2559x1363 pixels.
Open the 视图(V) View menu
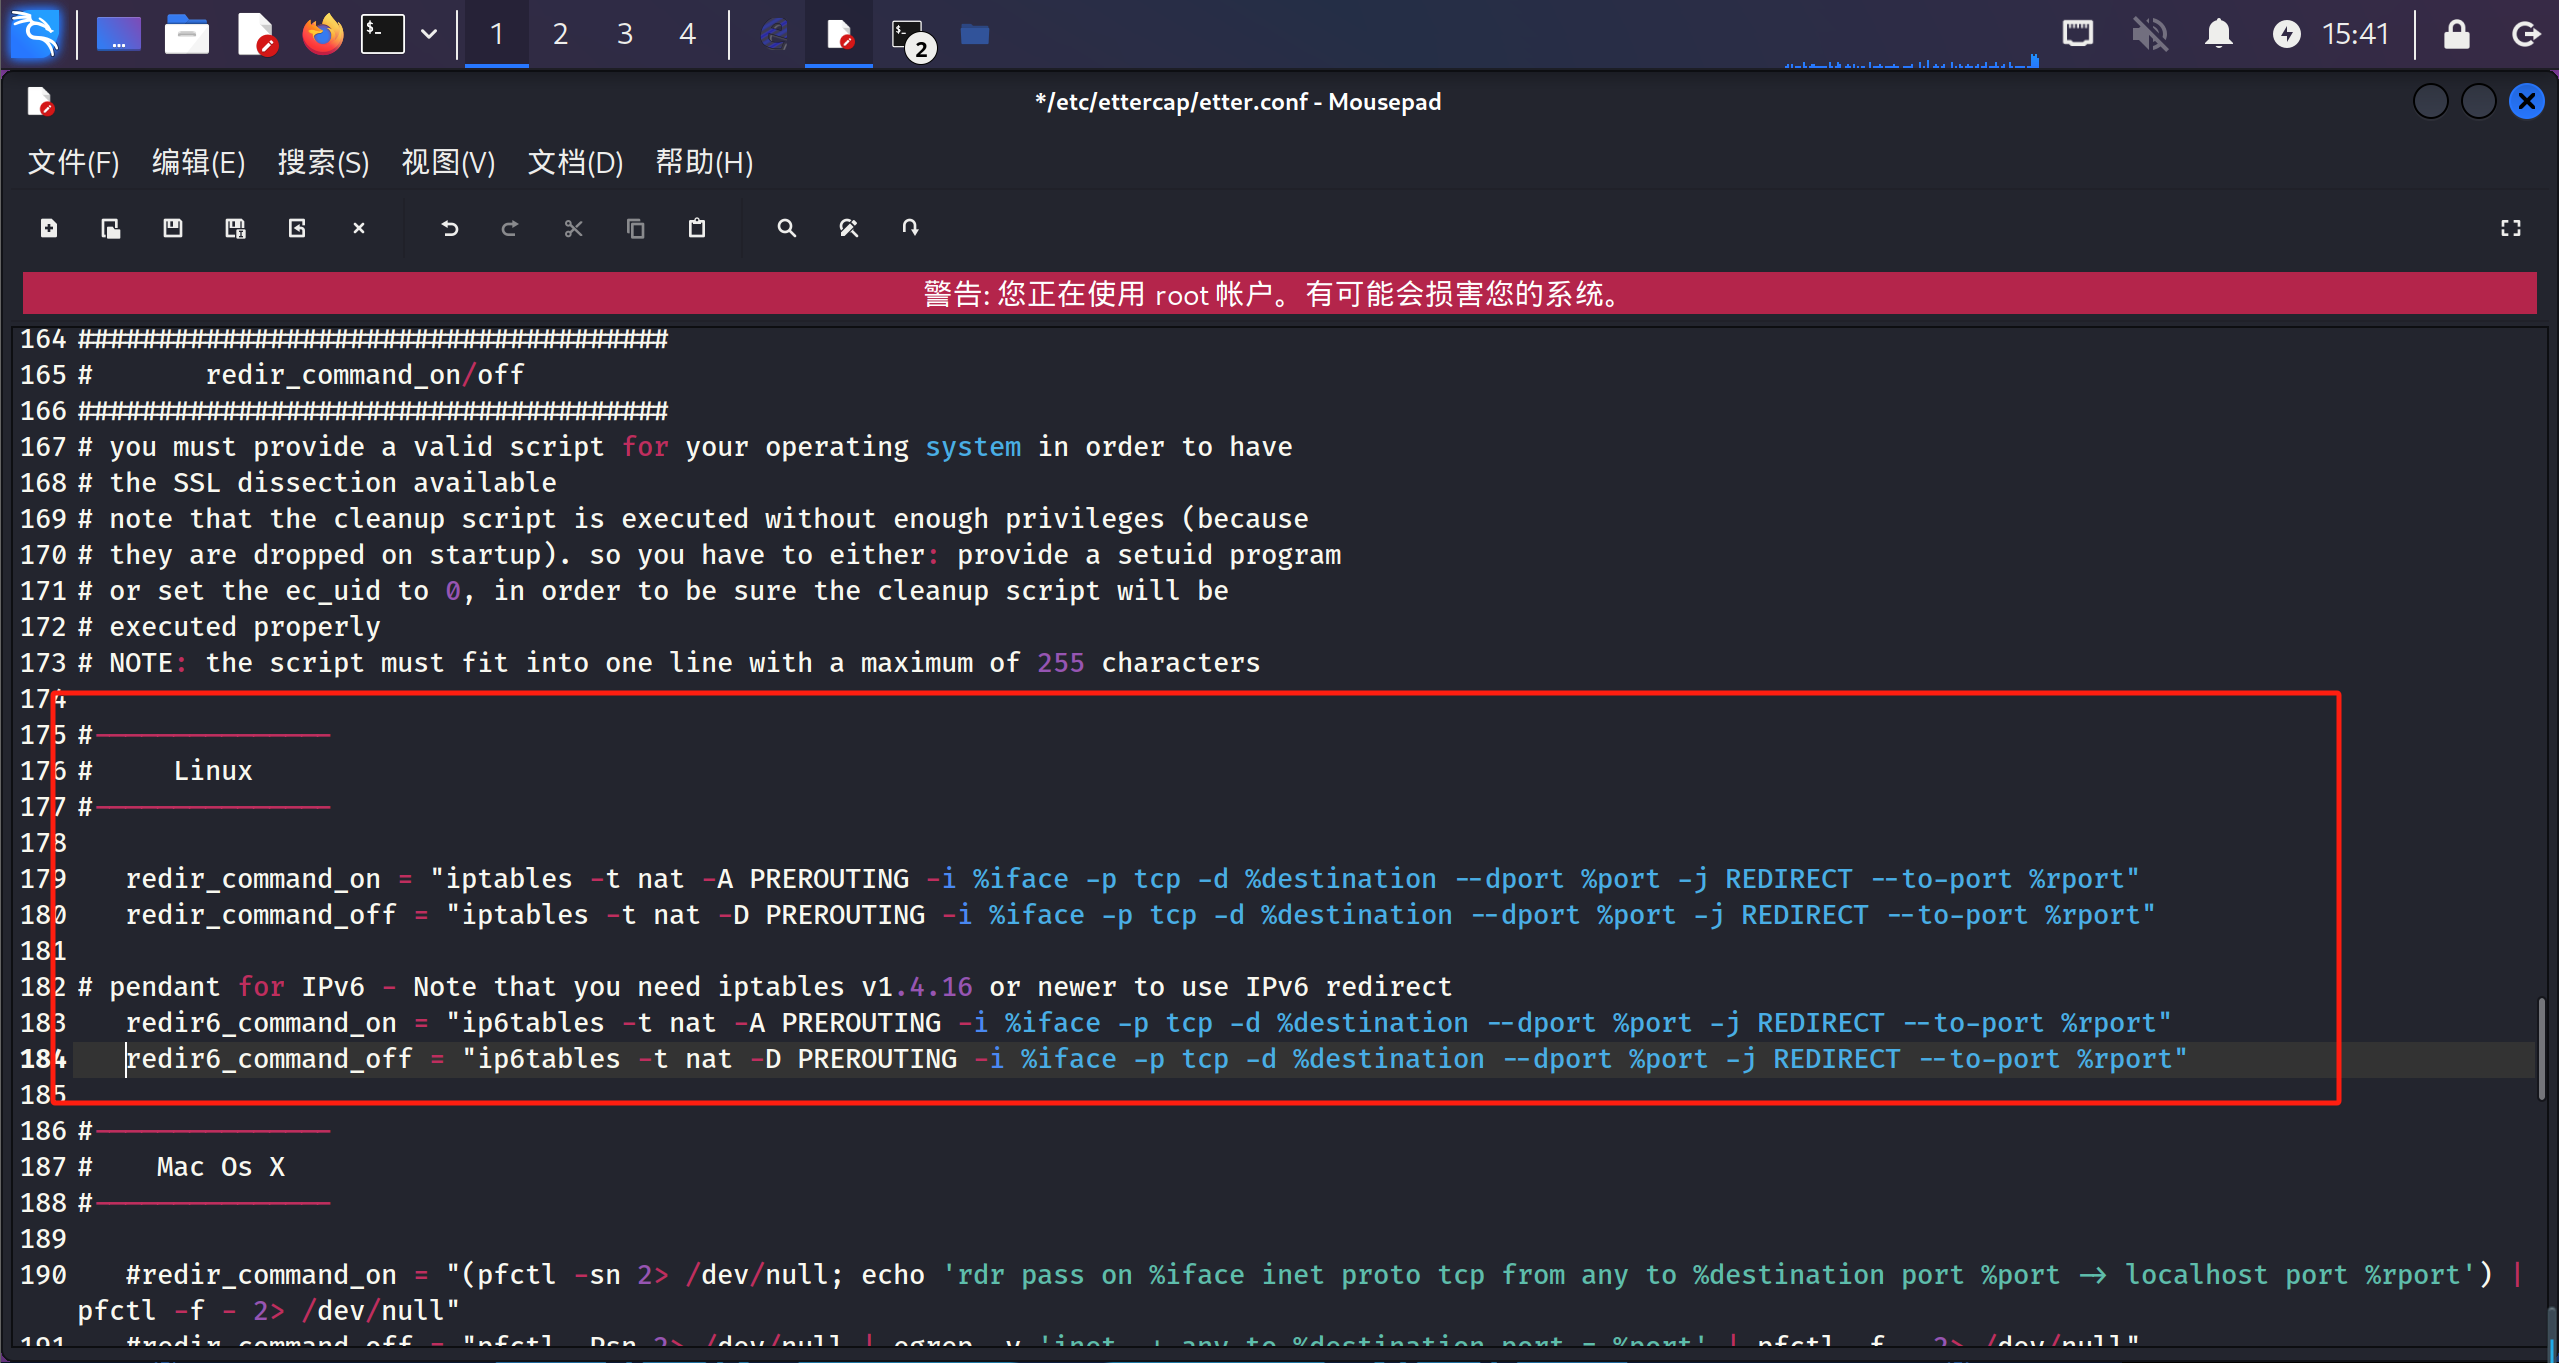point(448,162)
